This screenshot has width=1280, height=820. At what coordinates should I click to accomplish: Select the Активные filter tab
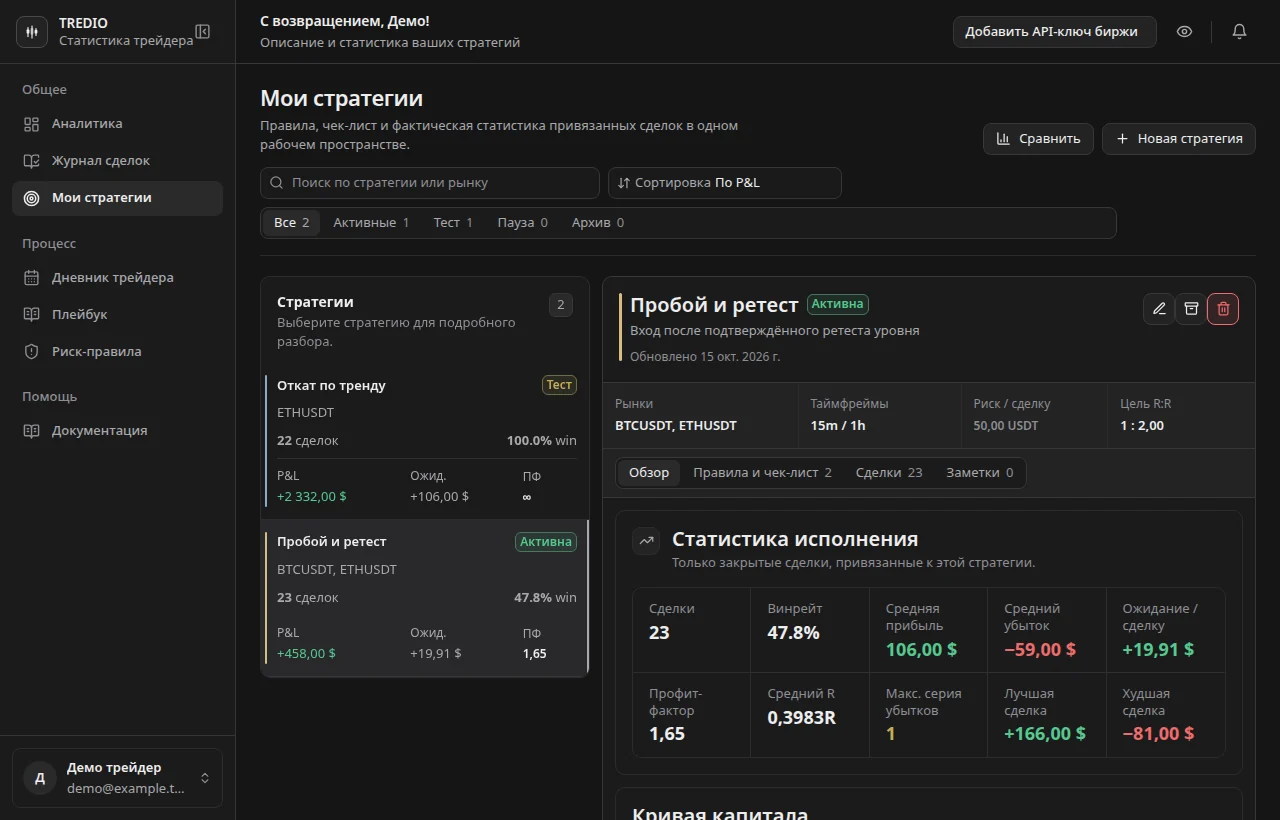(x=371, y=223)
